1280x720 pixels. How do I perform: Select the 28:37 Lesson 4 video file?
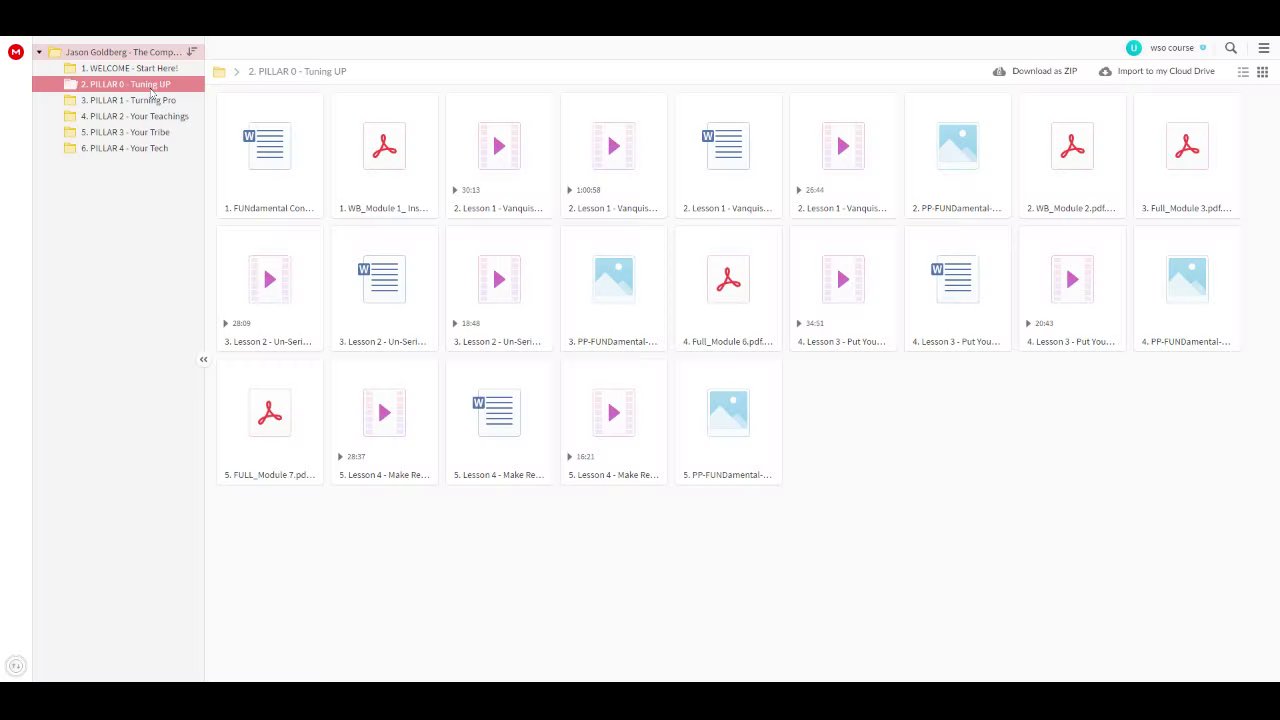[384, 424]
